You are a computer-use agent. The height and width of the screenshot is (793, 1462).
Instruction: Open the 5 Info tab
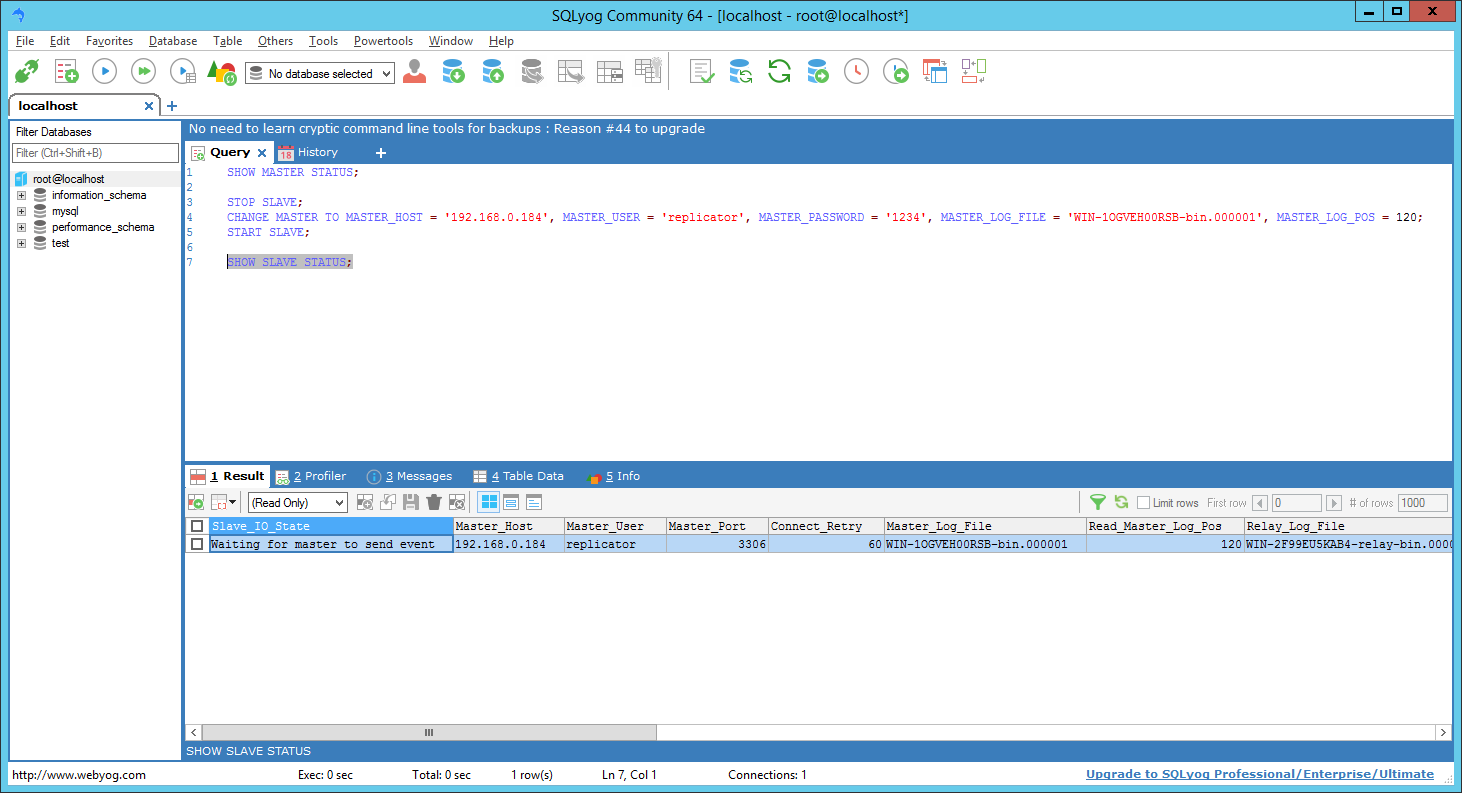tap(613, 476)
